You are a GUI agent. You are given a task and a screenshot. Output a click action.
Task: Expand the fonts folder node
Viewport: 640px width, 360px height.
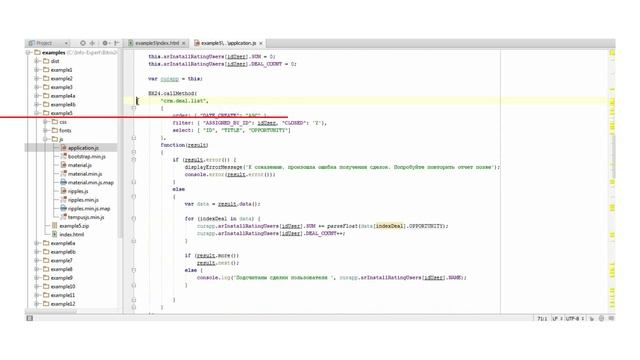45,131
